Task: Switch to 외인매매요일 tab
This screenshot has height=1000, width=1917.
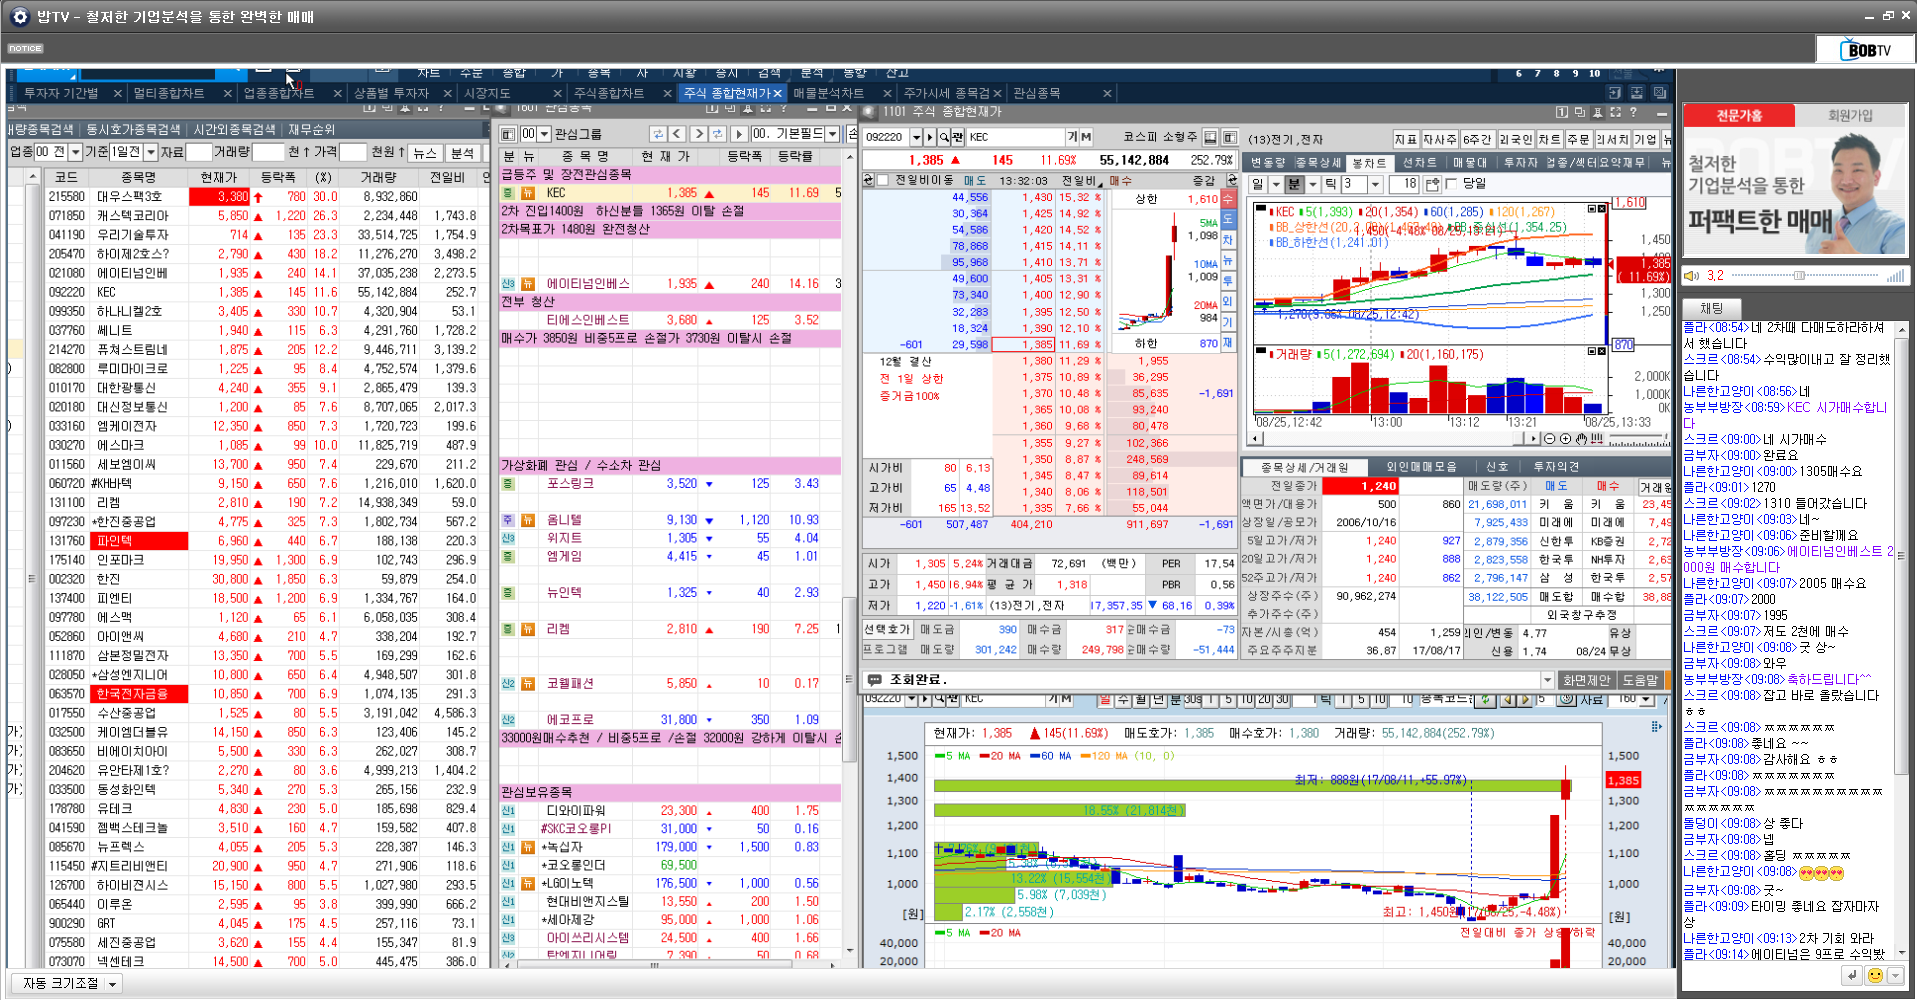Action: [1421, 467]
